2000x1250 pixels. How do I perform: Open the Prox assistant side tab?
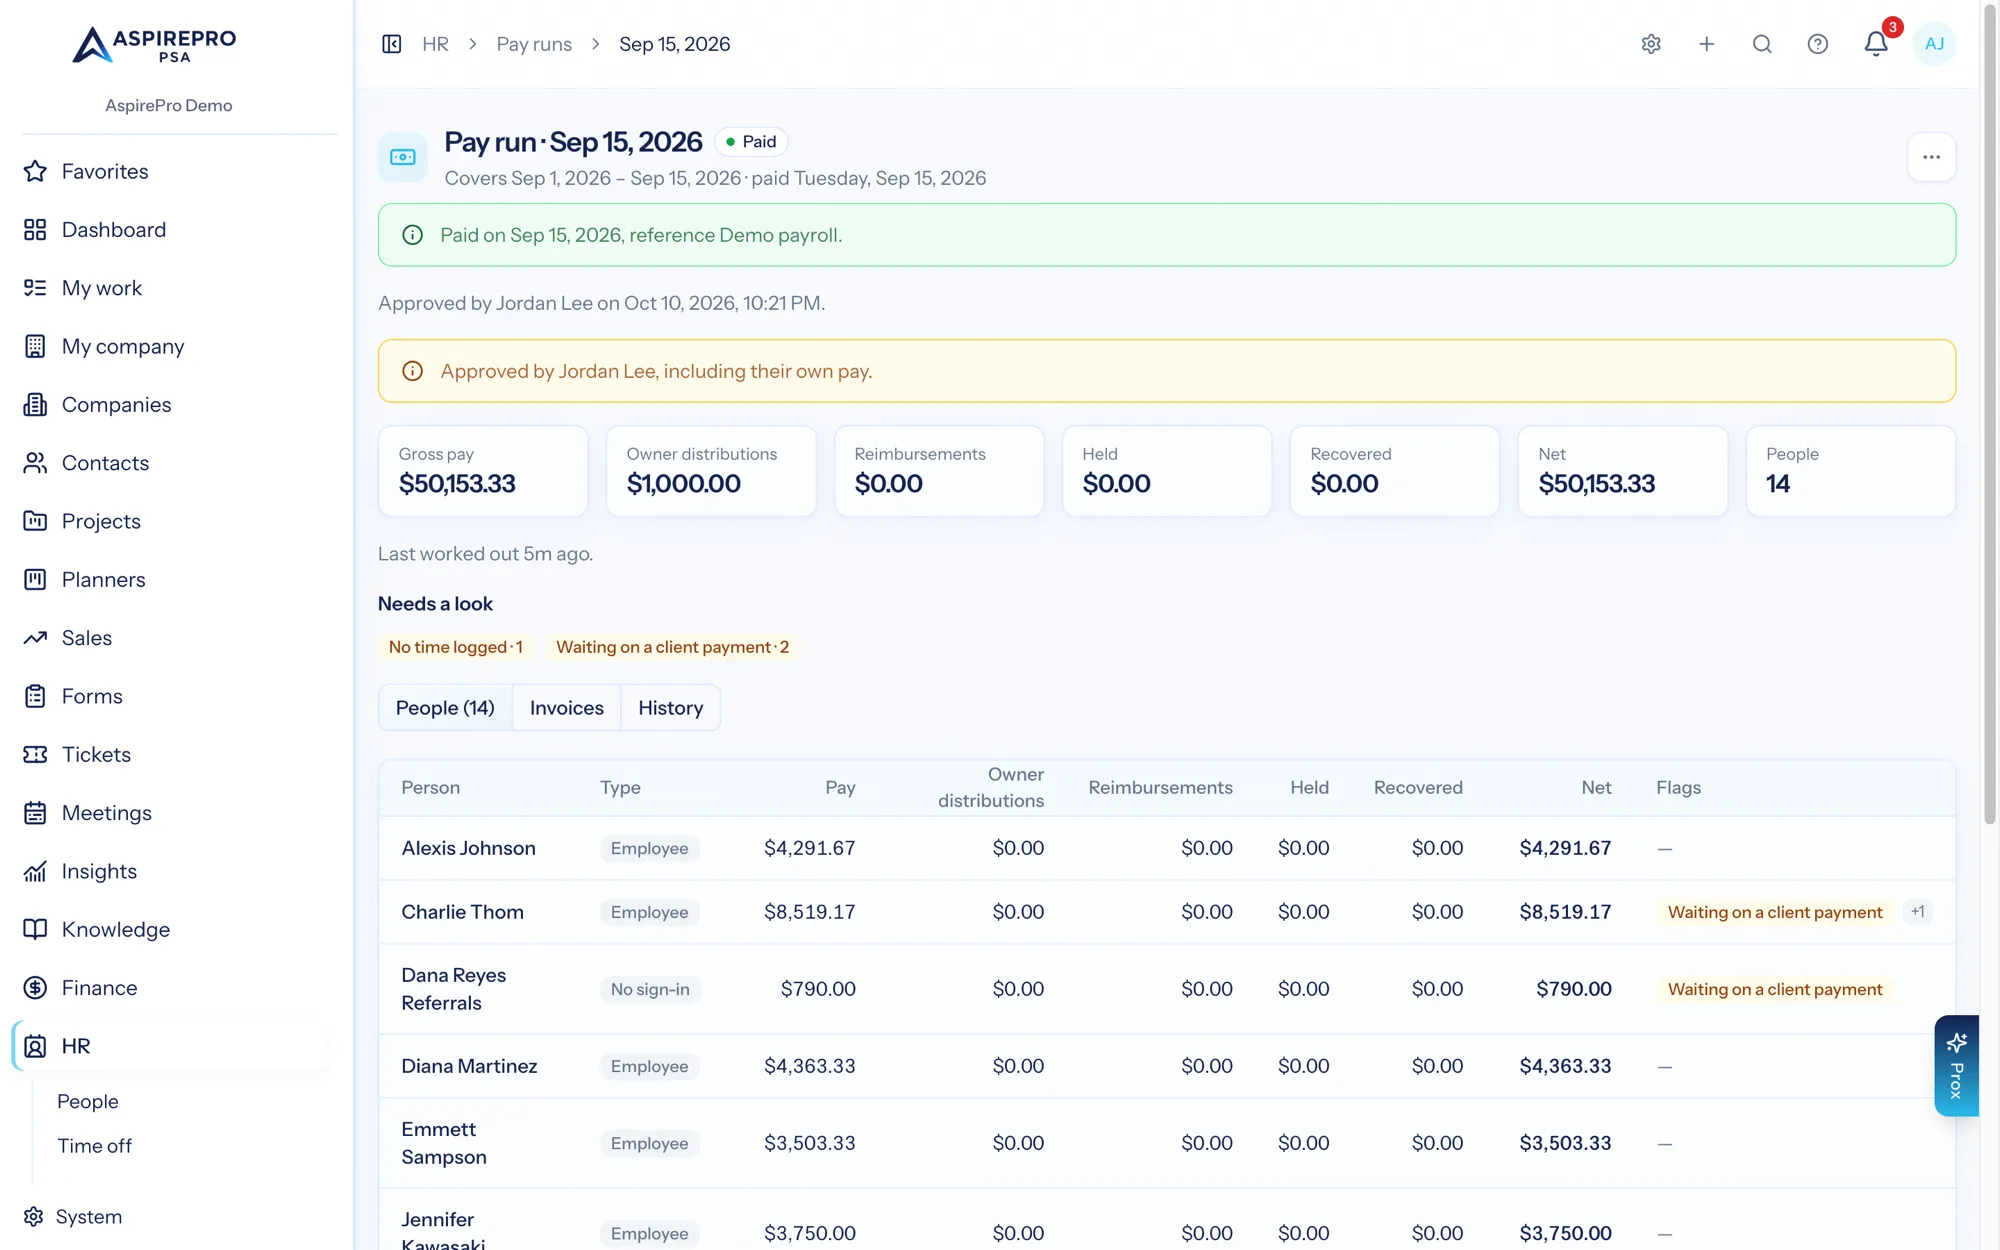pos(1956,1066)
